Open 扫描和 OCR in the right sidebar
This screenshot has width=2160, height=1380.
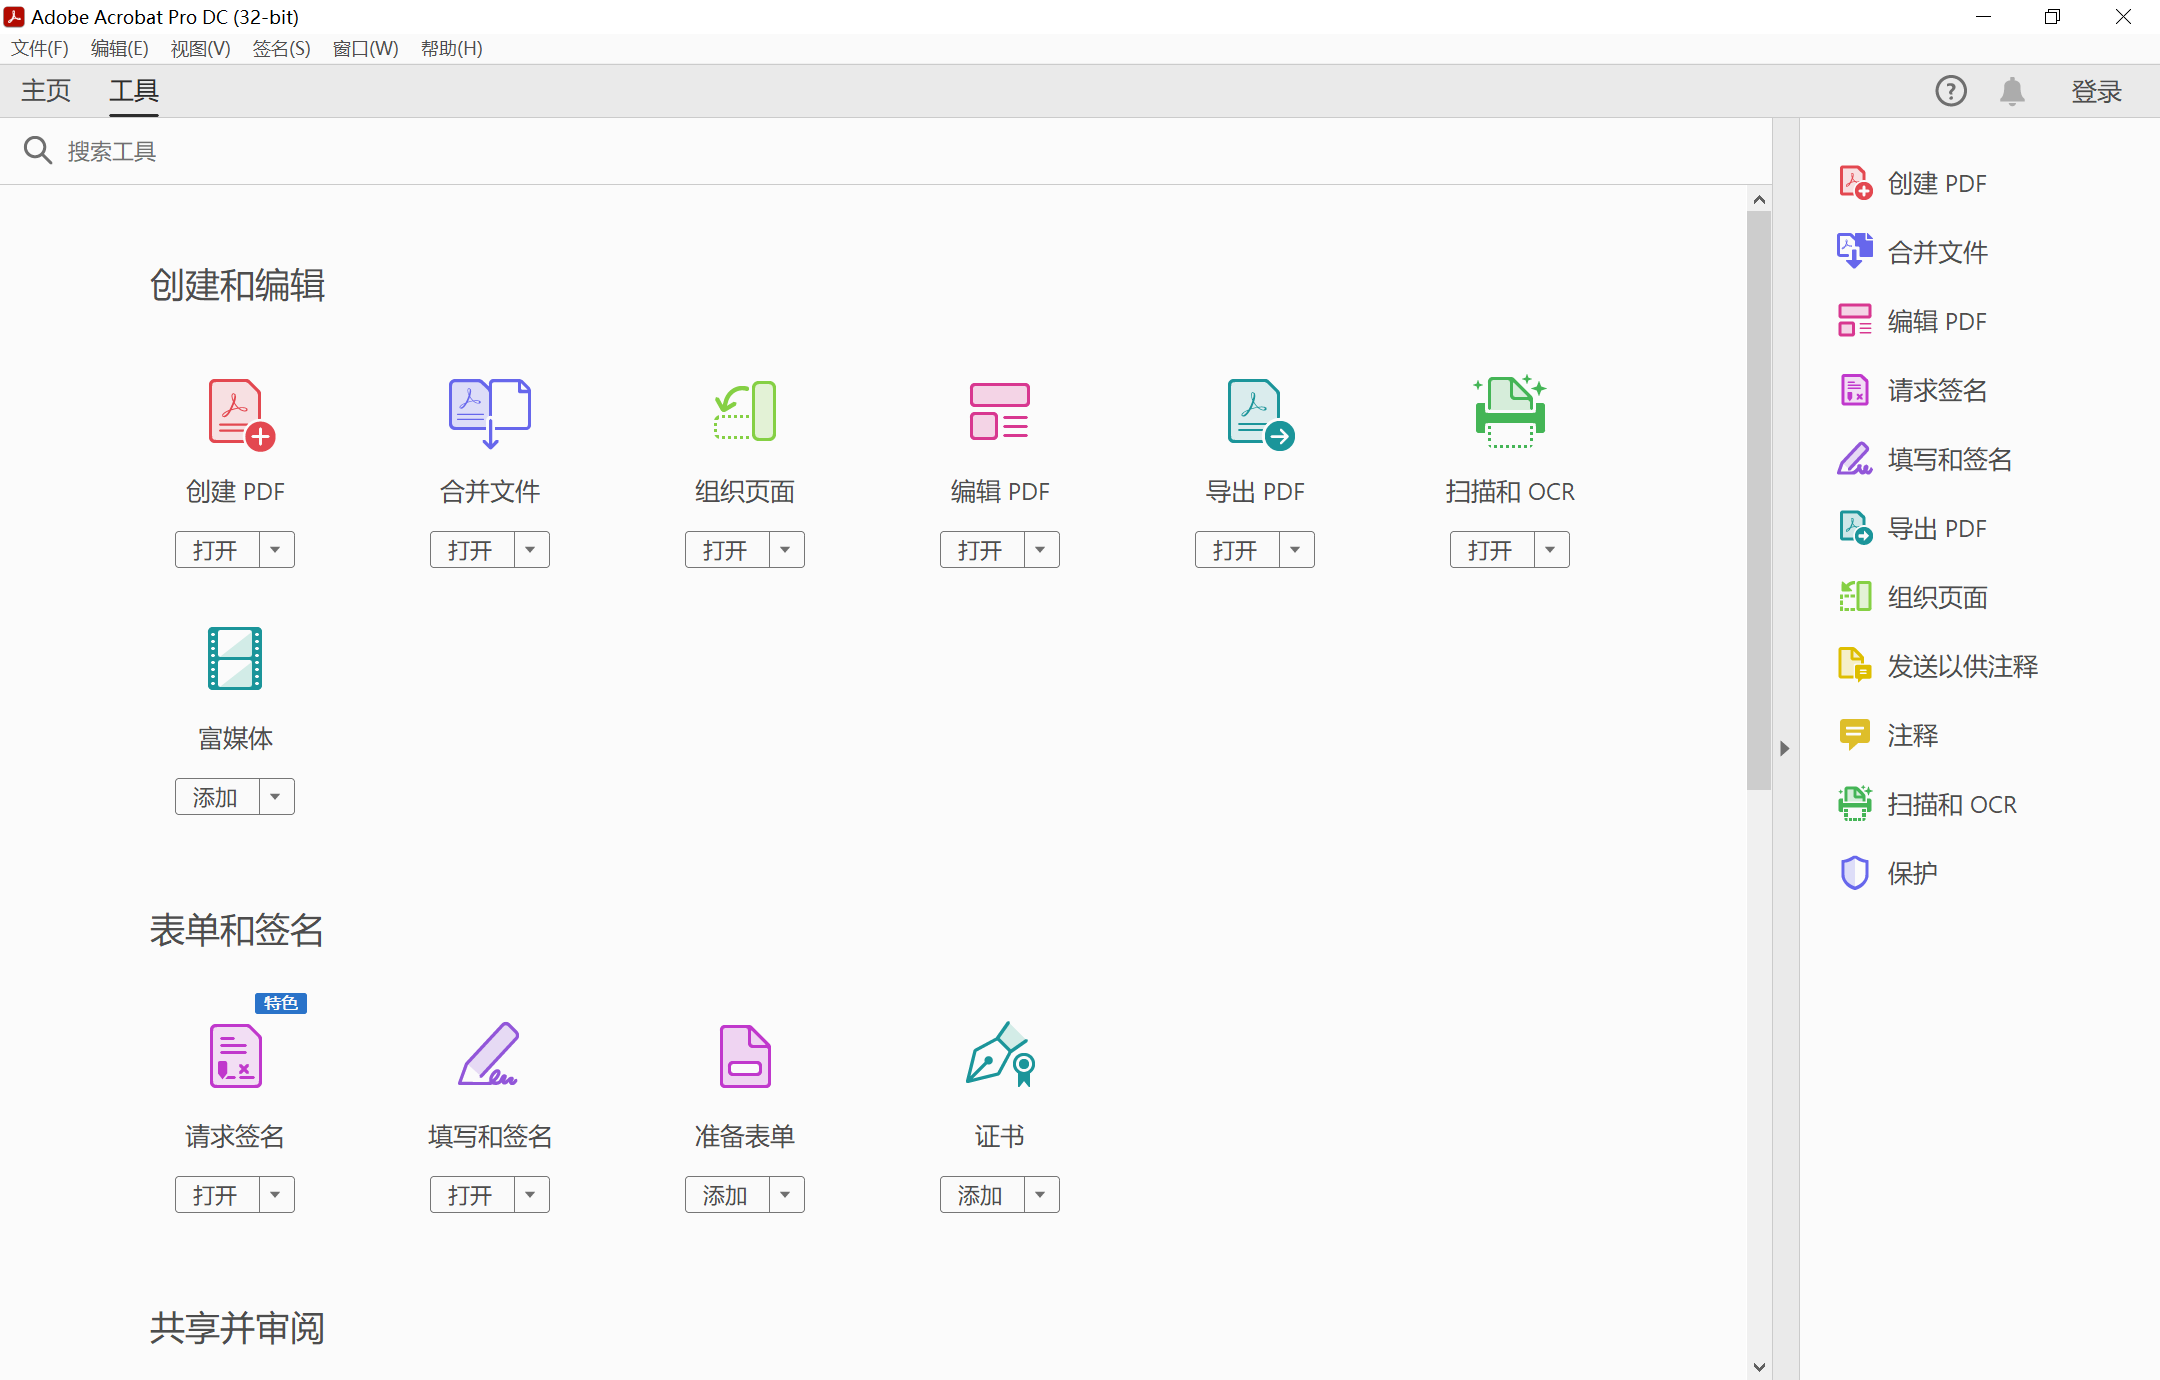tap(1927, 804)
